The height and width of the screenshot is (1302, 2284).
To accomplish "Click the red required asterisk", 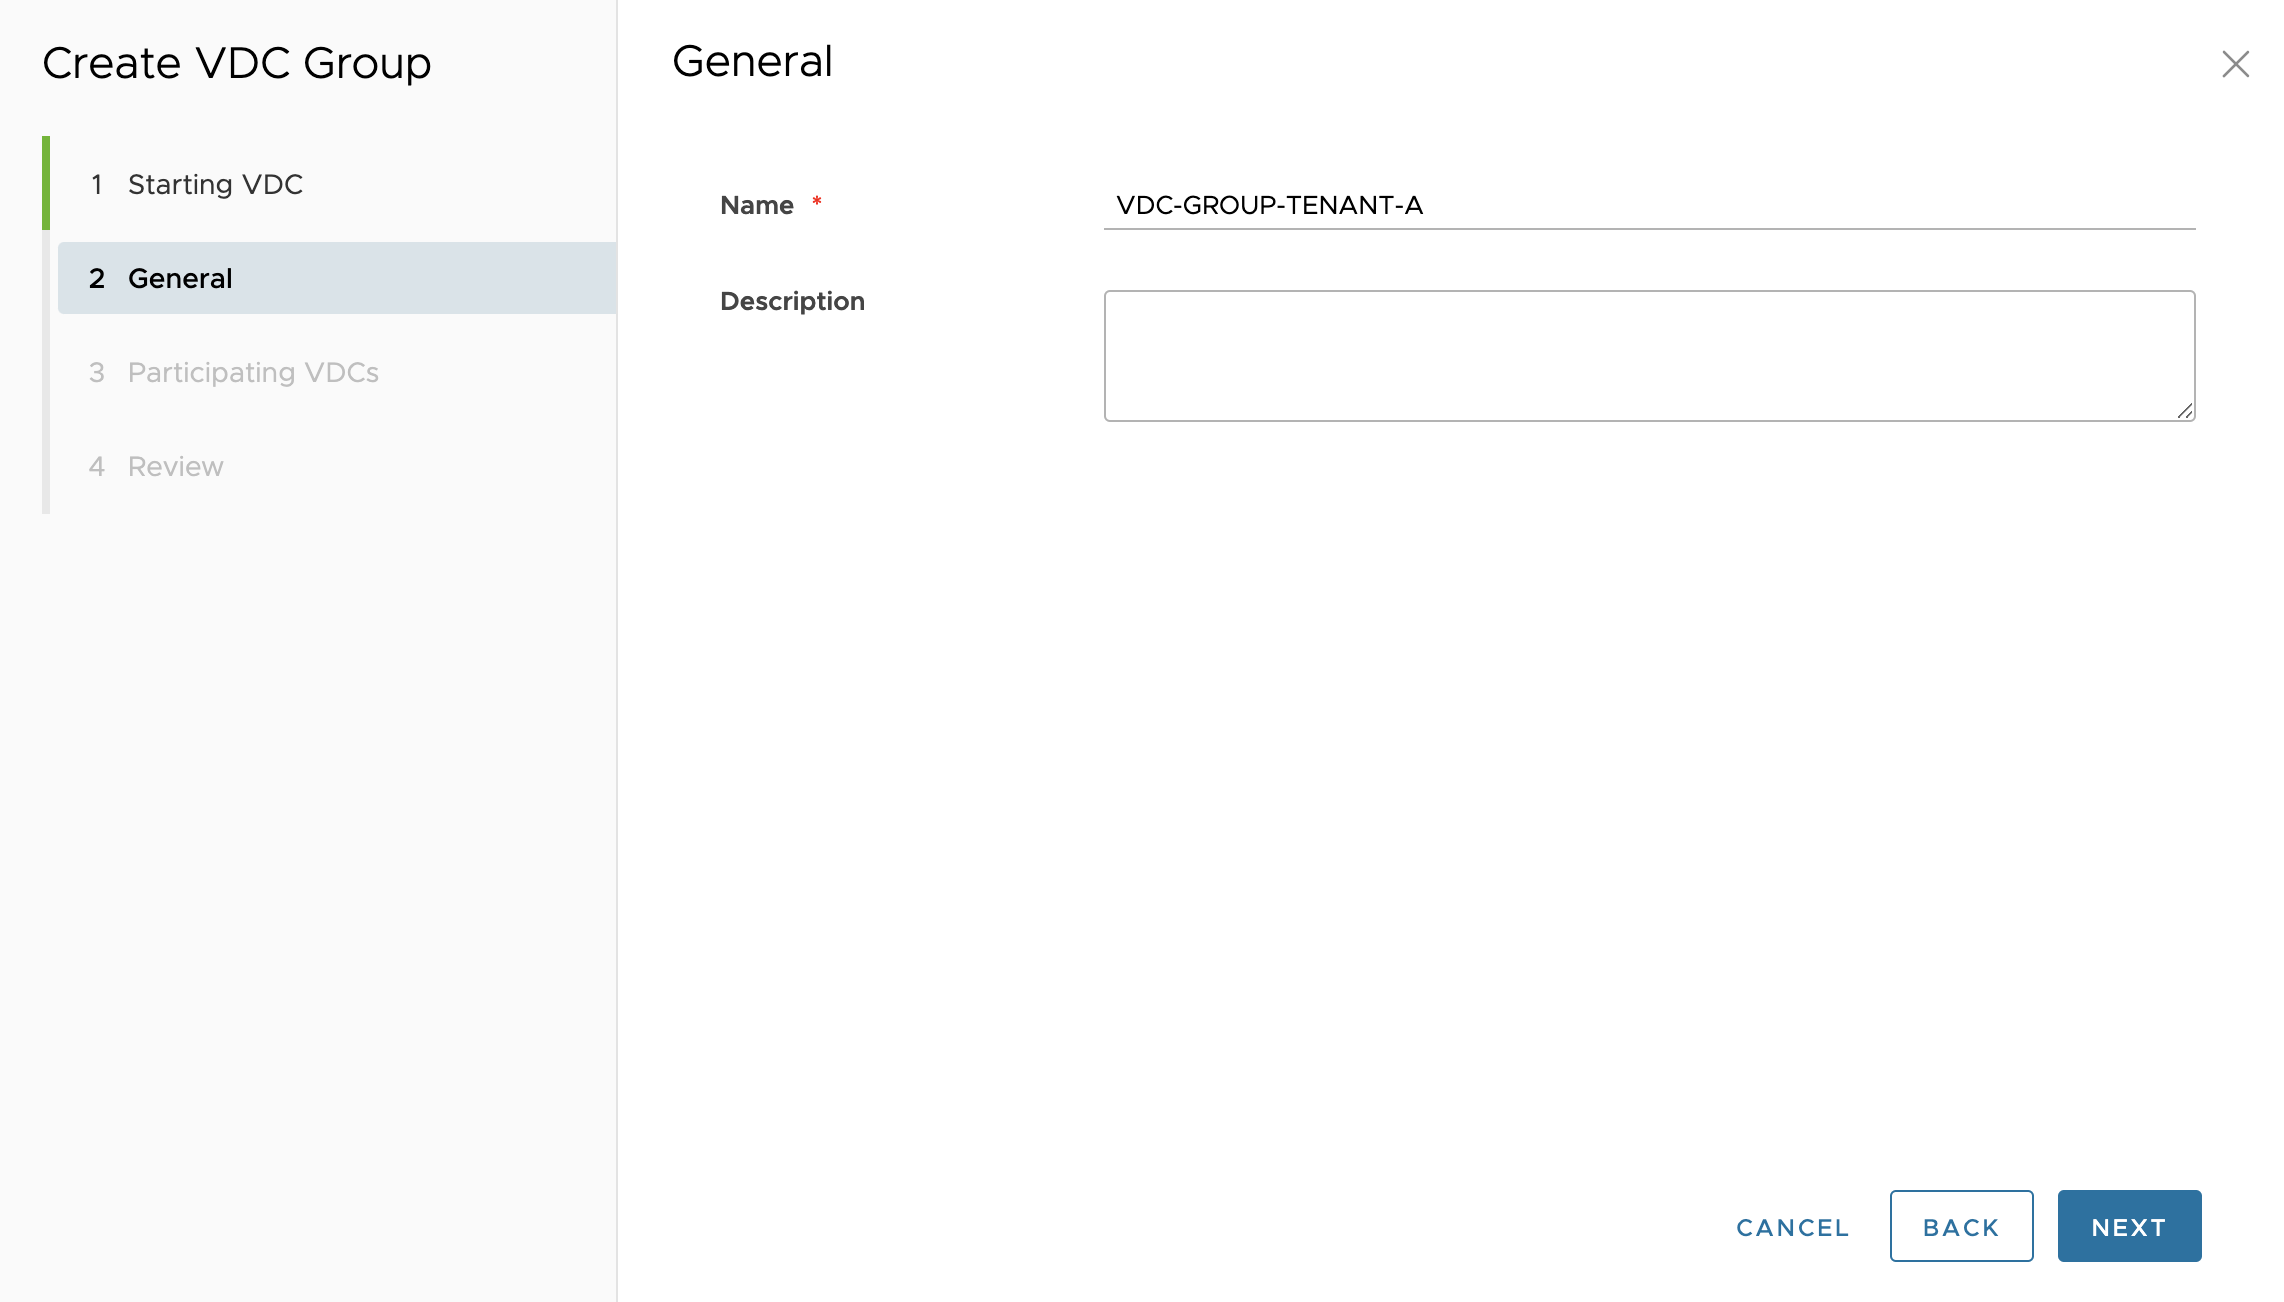I will click(x=817, y=202).
